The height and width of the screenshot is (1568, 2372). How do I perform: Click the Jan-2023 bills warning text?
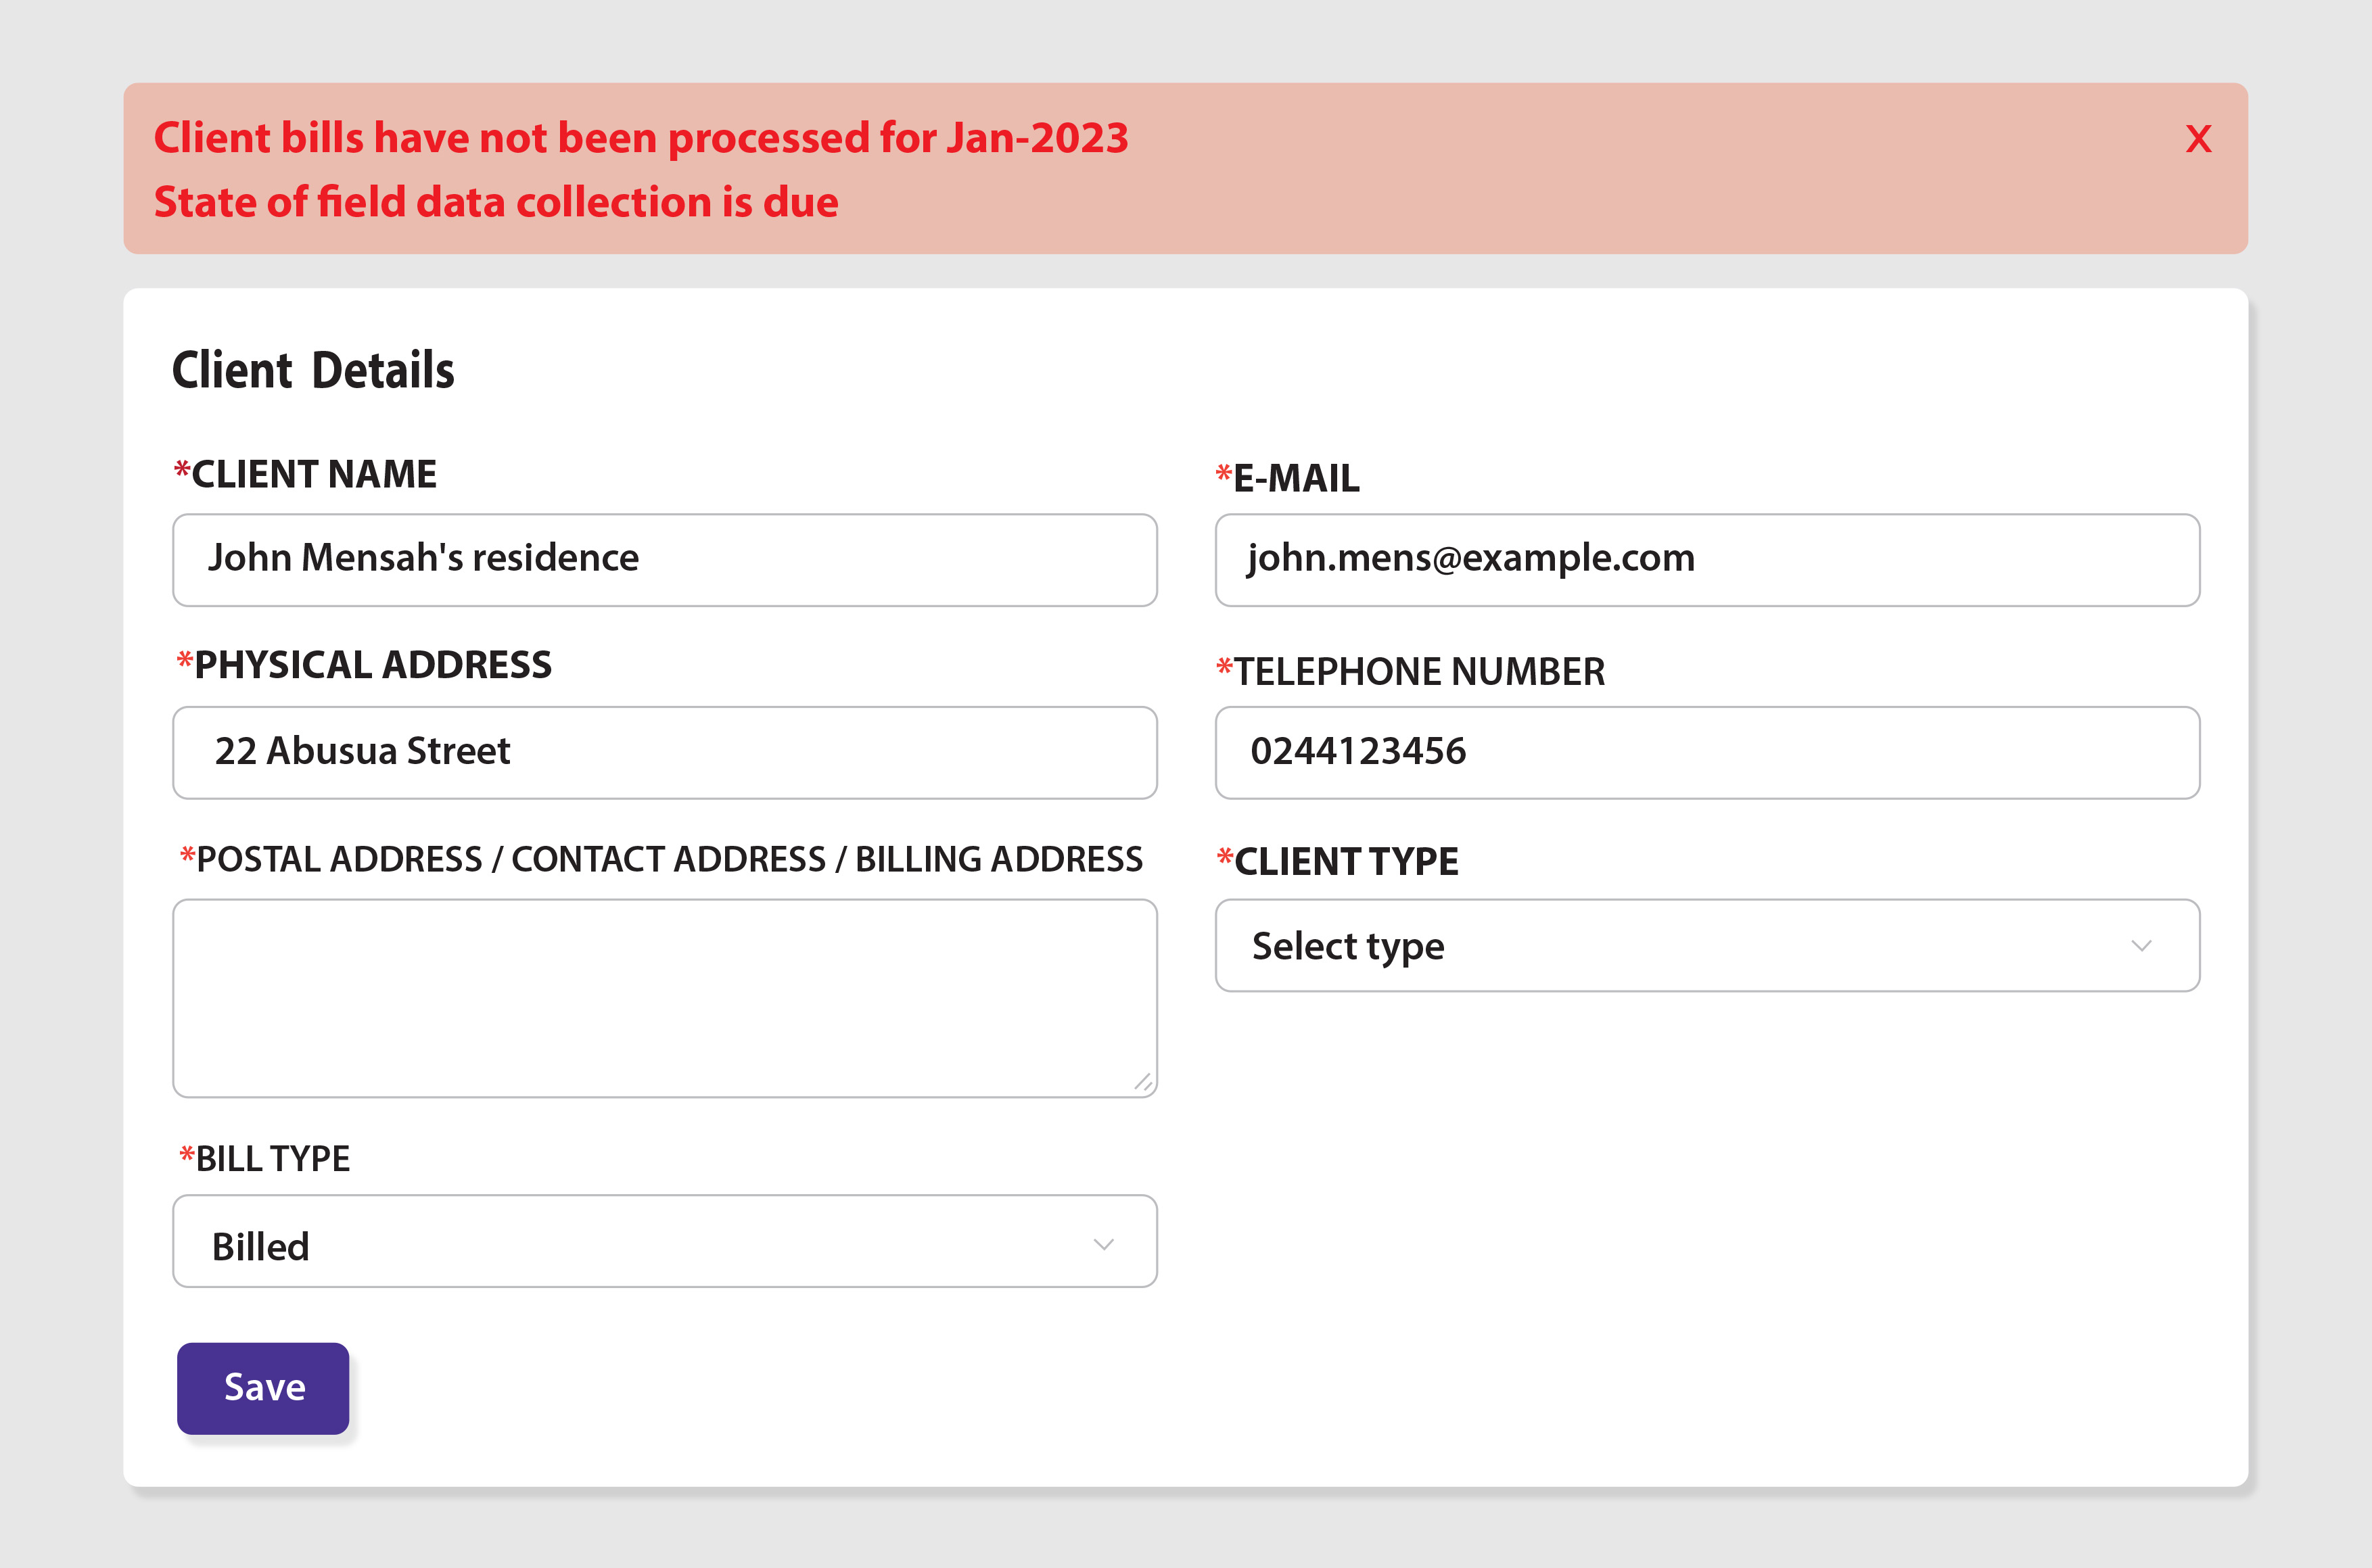[x=640, y=138]
